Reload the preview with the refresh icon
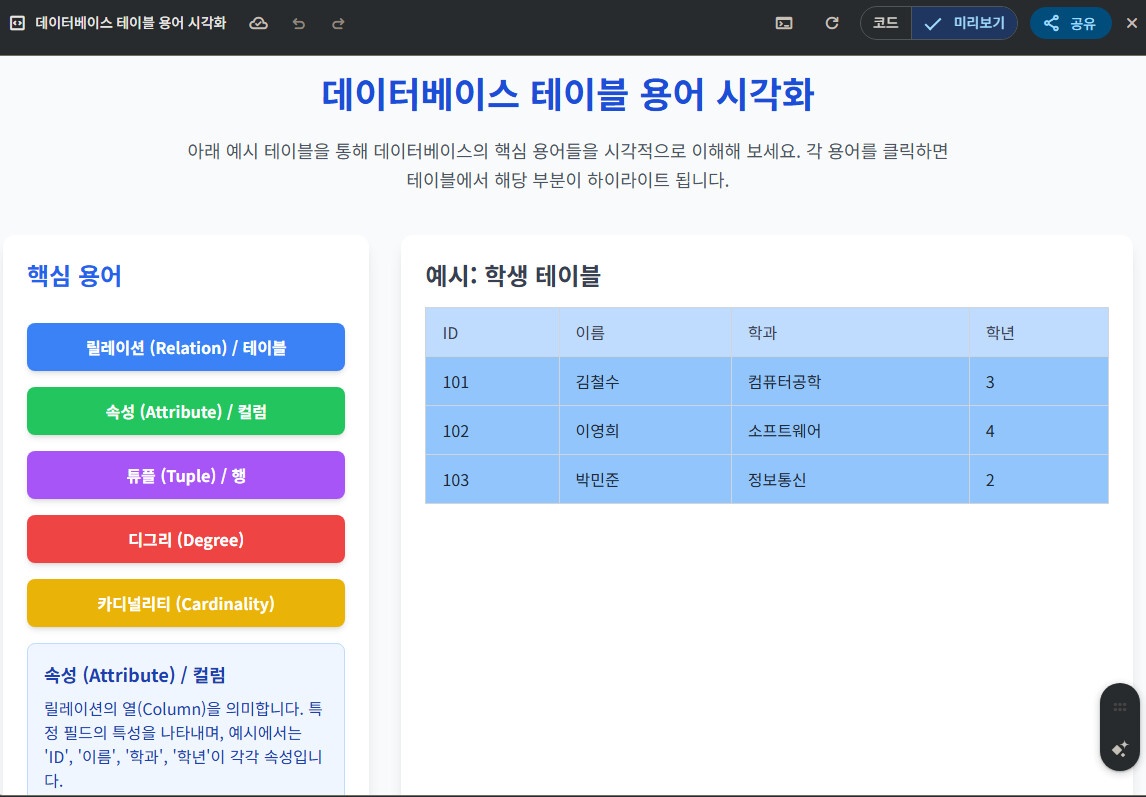 pyautogui.click(x=832, y=23)
